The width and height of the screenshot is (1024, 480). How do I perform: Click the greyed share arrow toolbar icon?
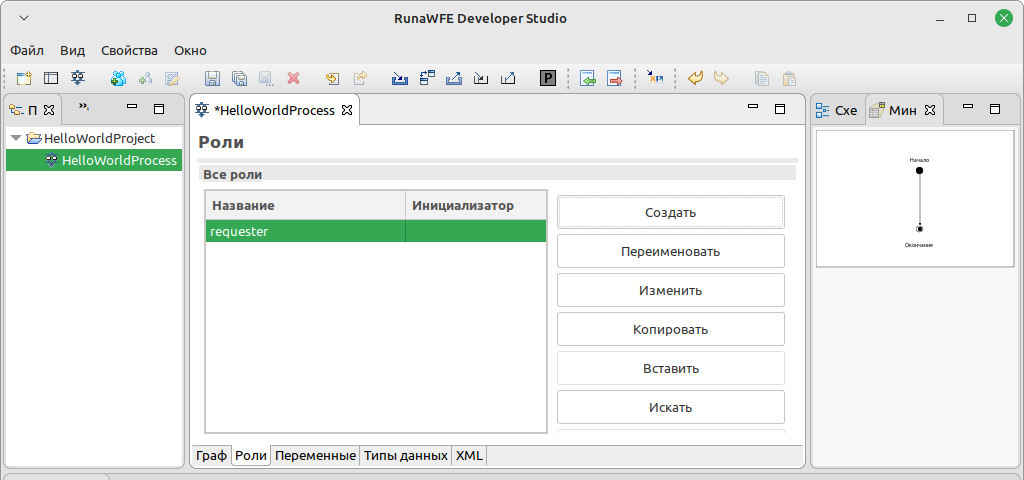[x=360, y=79]
